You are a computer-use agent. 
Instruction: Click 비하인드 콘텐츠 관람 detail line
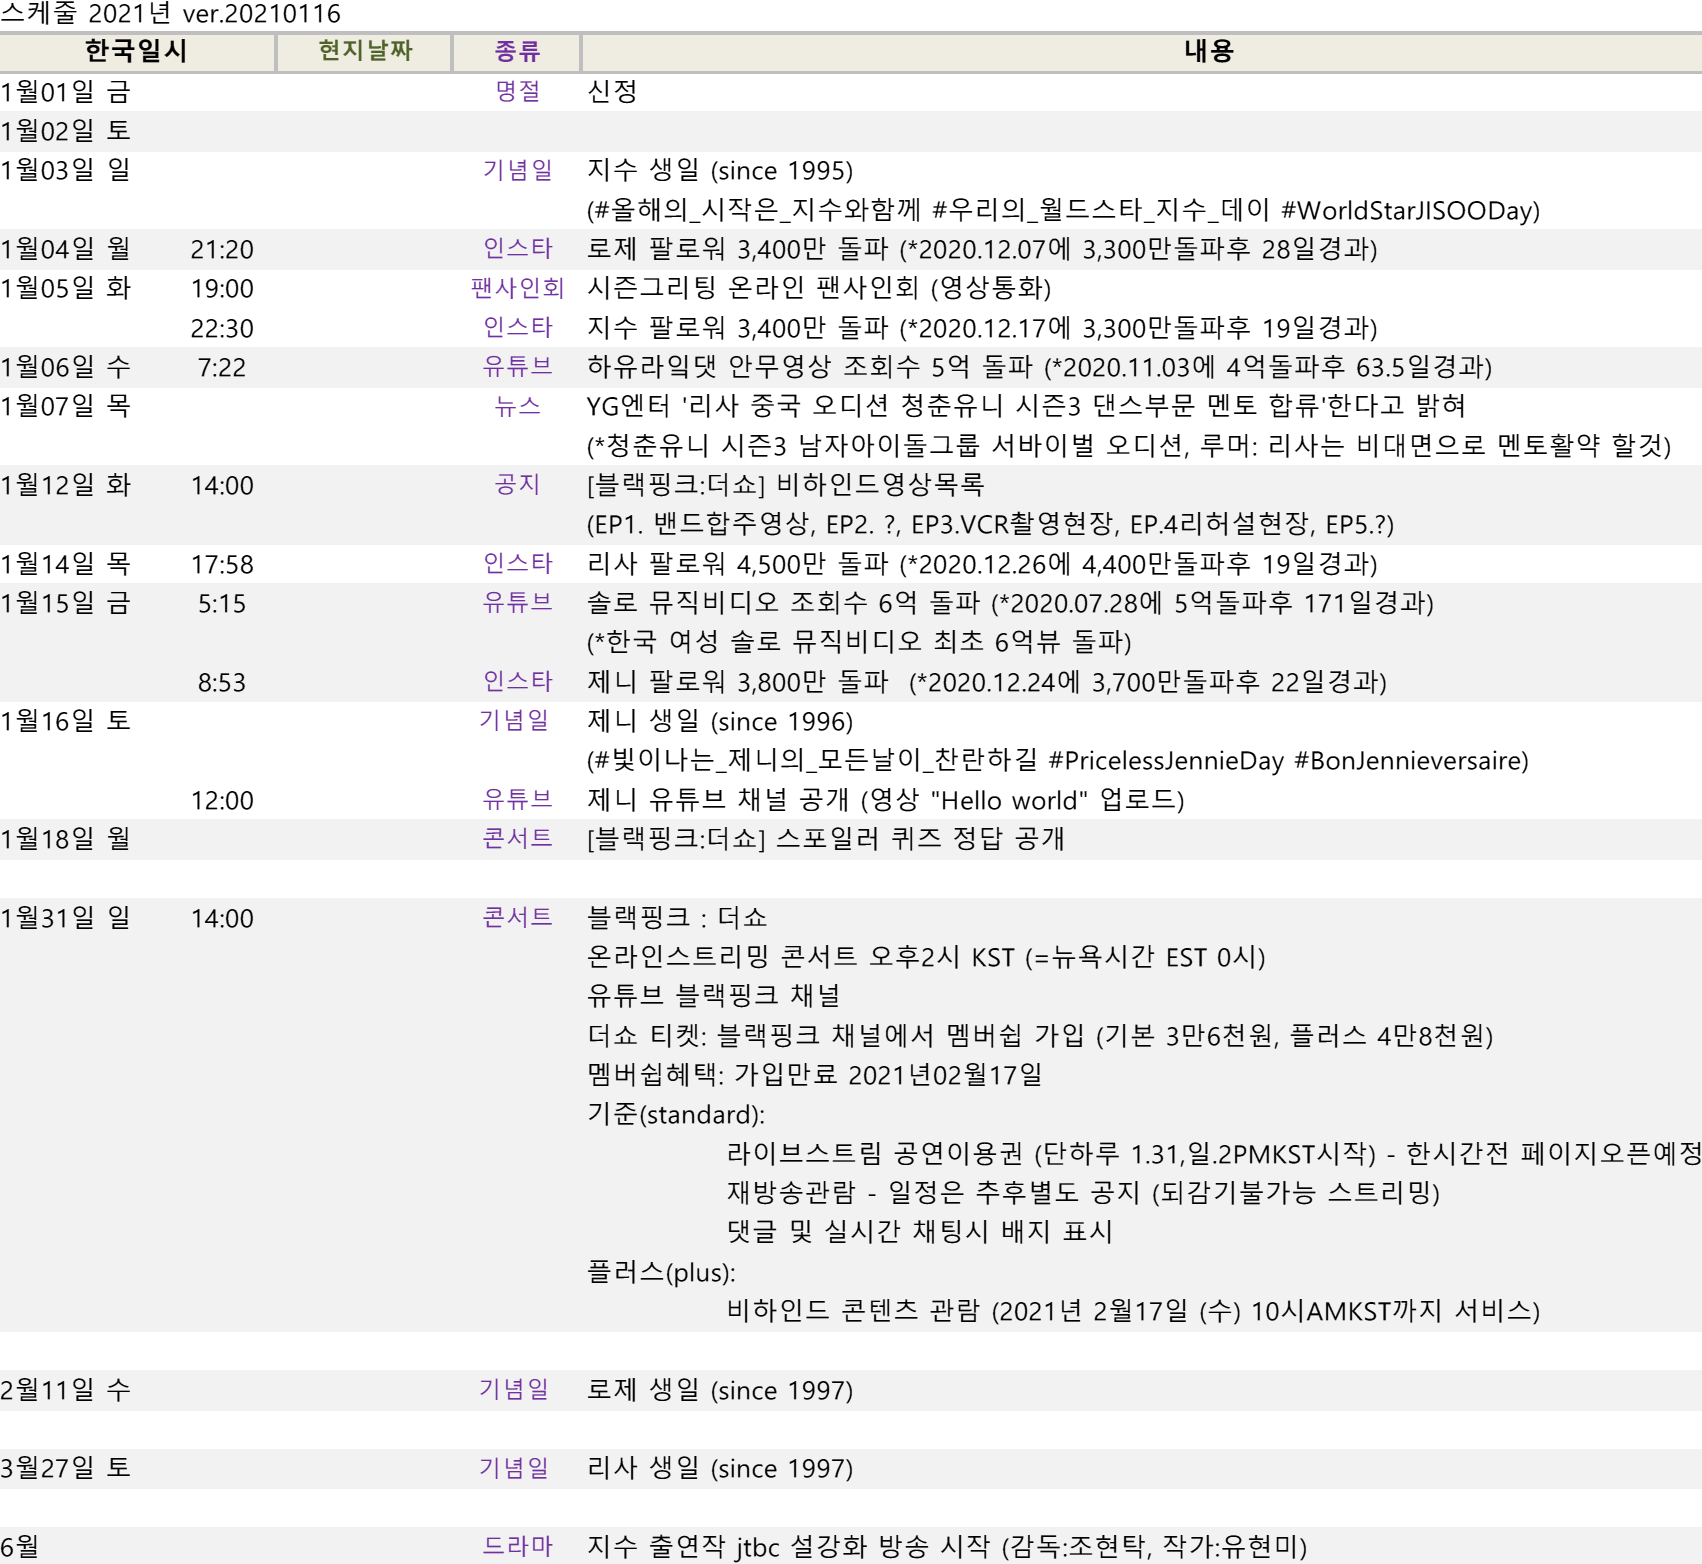[1133, 1311]
